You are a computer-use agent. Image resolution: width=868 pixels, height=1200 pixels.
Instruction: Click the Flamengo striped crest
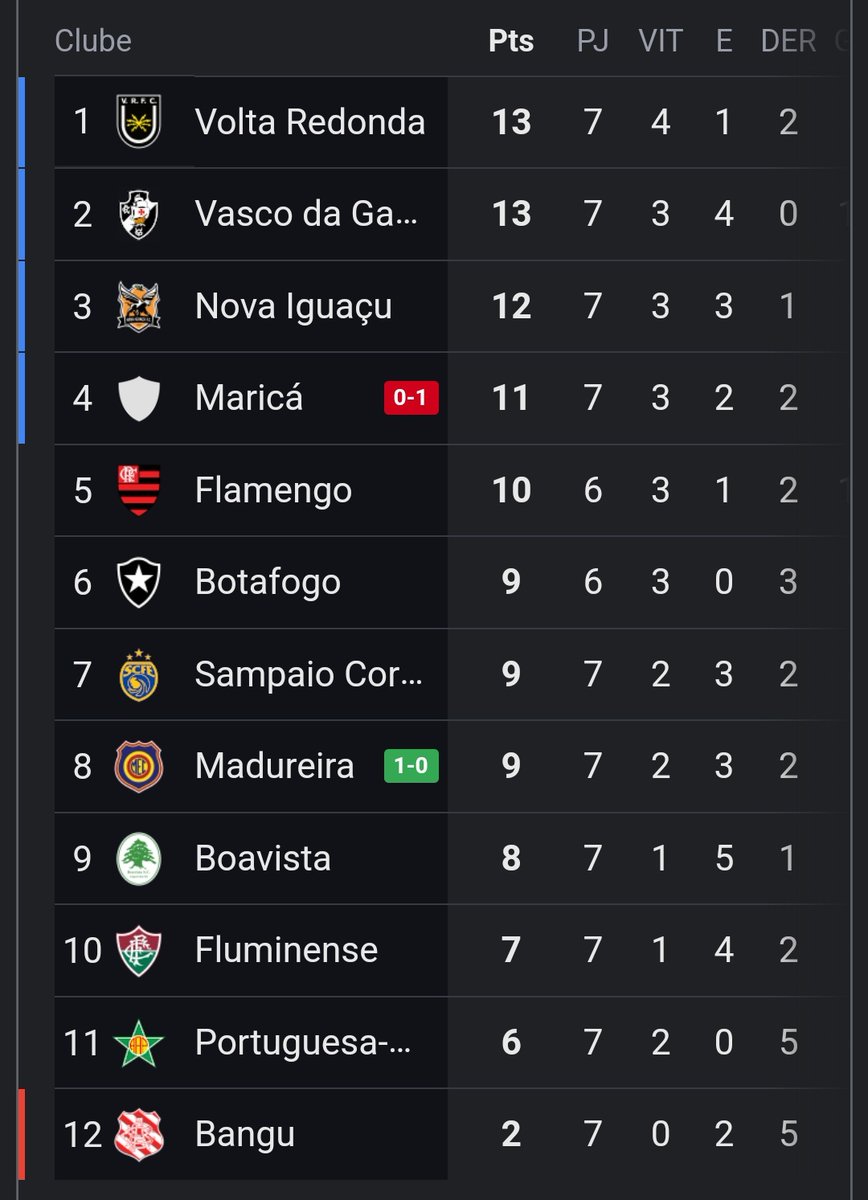139,490
